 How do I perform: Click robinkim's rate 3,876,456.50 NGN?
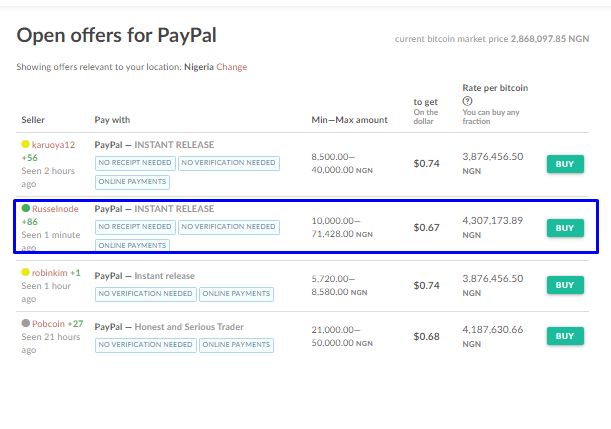[493, 285]
